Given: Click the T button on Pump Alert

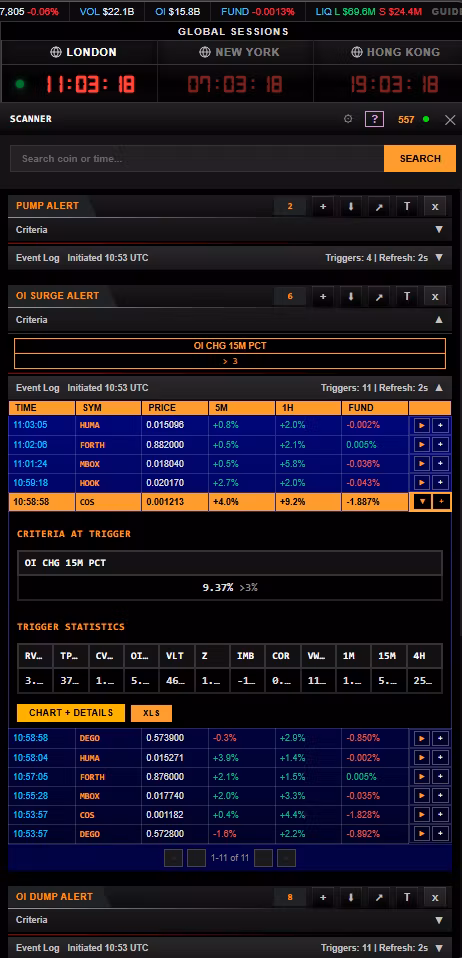Looking at the screenshot, I should 407,207.
